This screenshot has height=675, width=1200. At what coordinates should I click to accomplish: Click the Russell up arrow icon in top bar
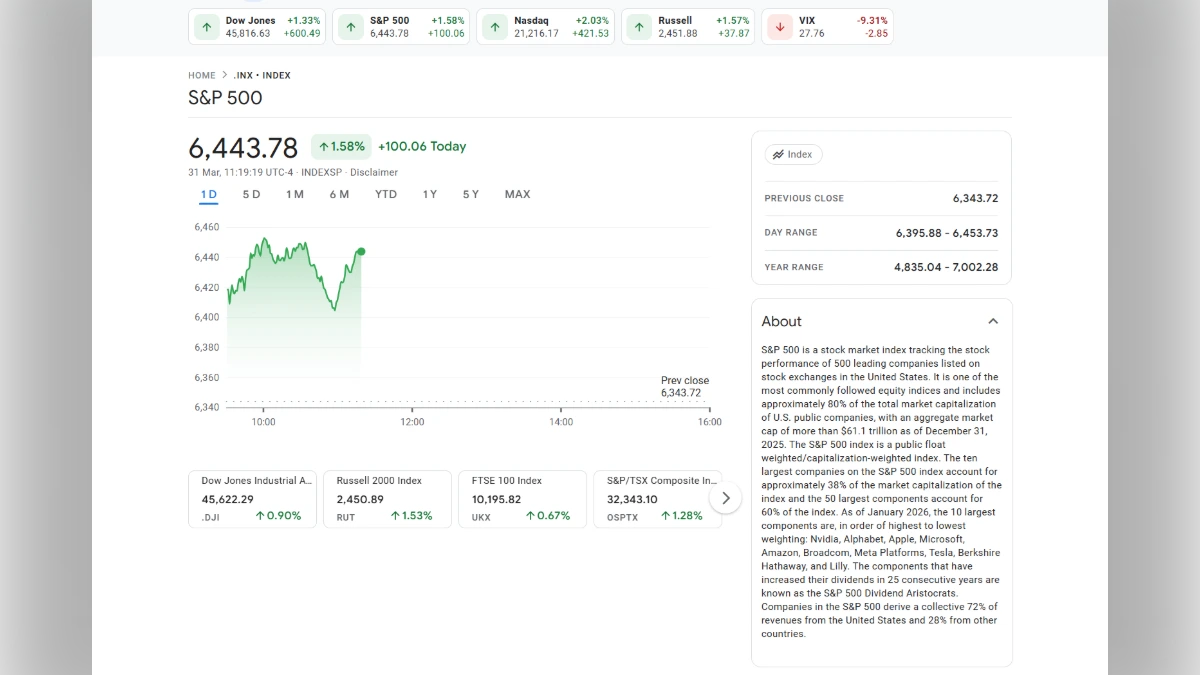638,26
